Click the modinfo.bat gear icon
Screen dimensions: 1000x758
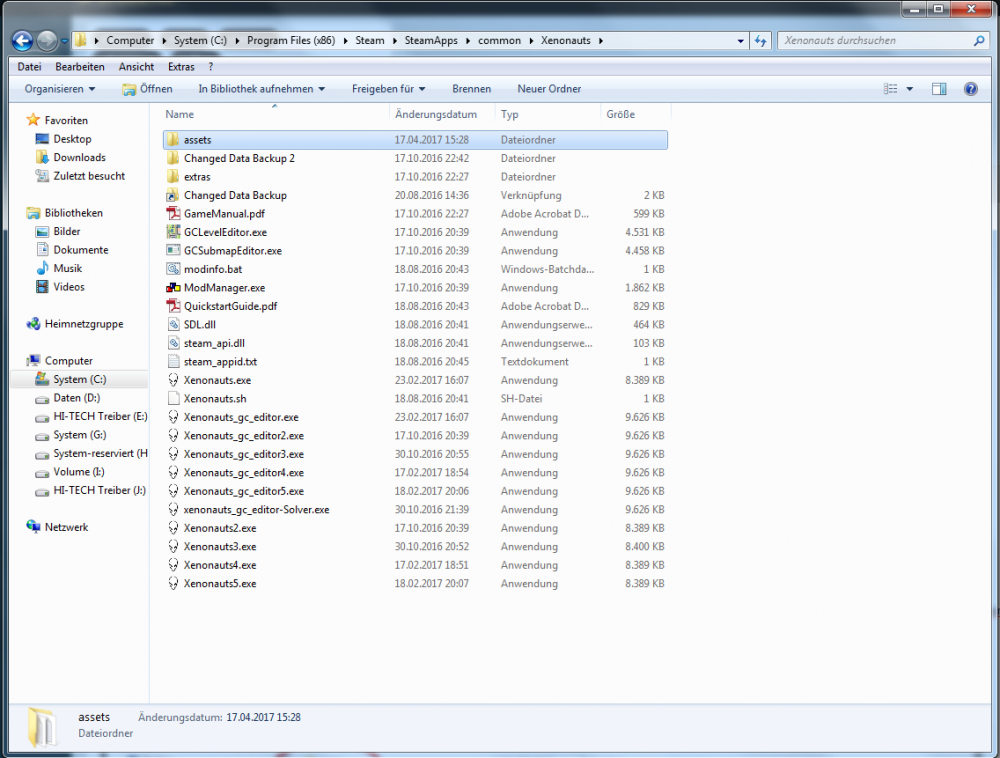tap(173, 269)
